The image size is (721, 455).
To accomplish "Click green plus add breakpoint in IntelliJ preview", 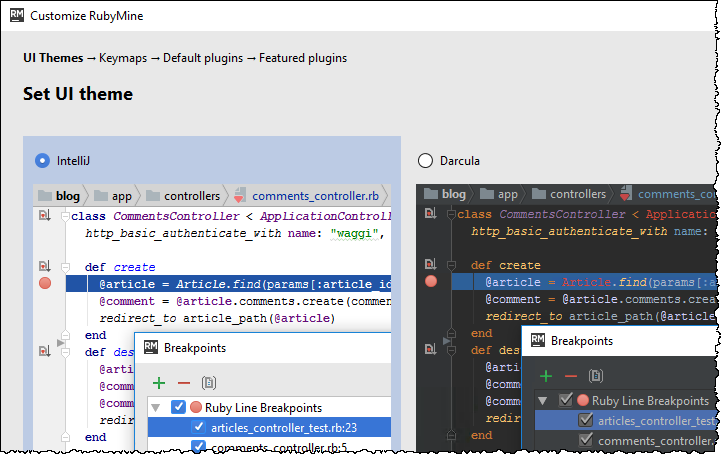I will click(x=158, y=382).
